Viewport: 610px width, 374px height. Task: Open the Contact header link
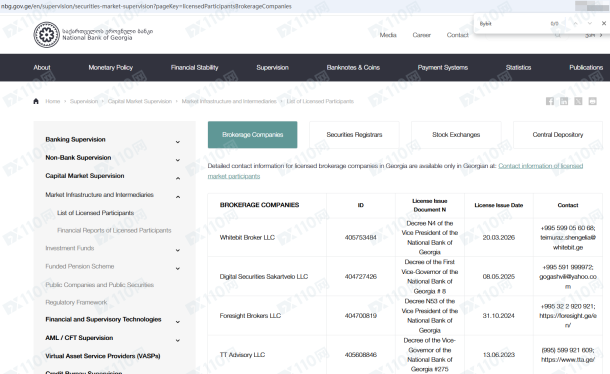coord(458,35)
